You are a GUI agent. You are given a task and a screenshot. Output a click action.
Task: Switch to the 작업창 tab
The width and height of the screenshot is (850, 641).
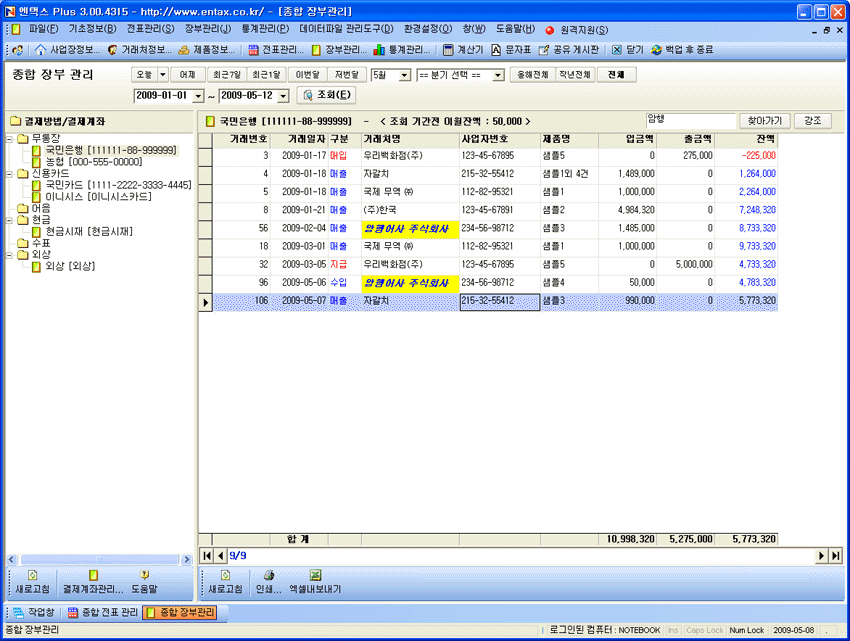click(34, 612)
